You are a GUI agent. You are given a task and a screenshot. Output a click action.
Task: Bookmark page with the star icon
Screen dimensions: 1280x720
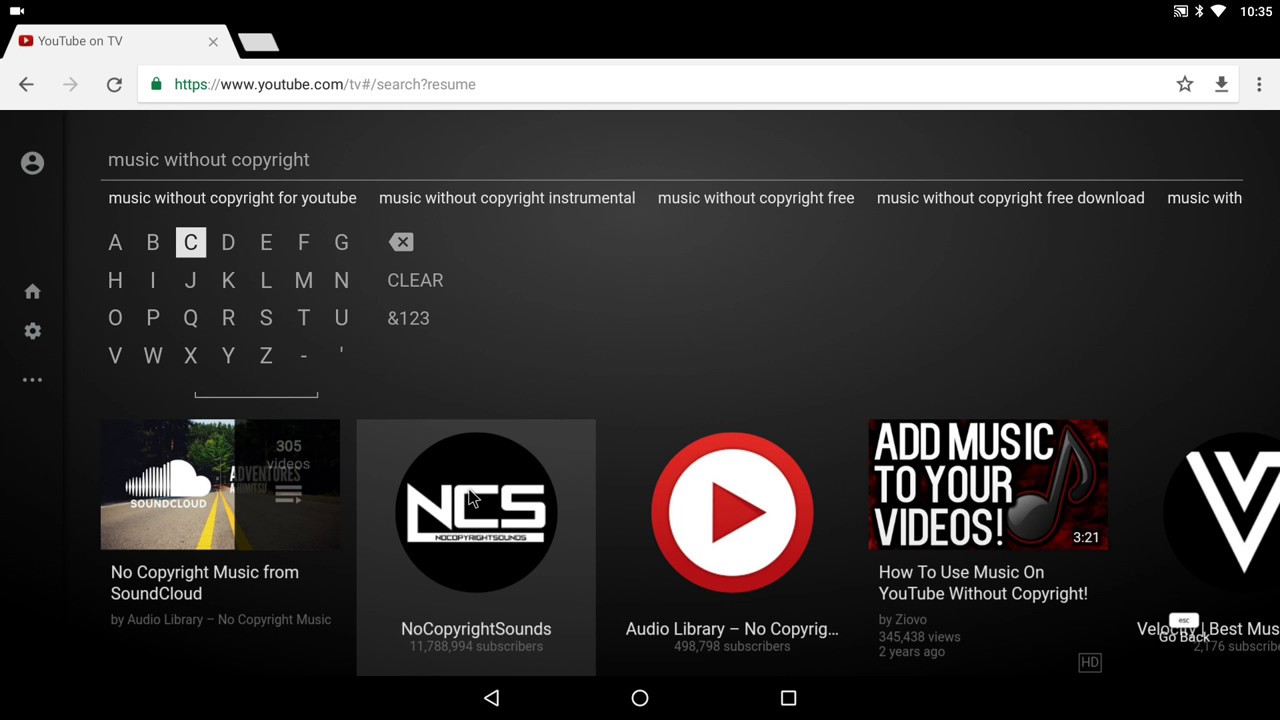[1185, 85]
